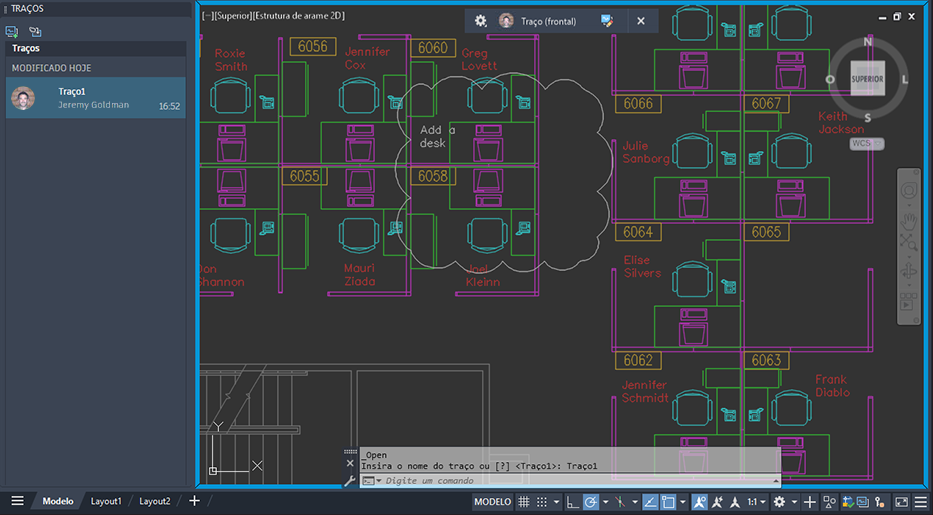
Task: Select Zoom Extents tool in navigation bar
Action: click(909, 241)
